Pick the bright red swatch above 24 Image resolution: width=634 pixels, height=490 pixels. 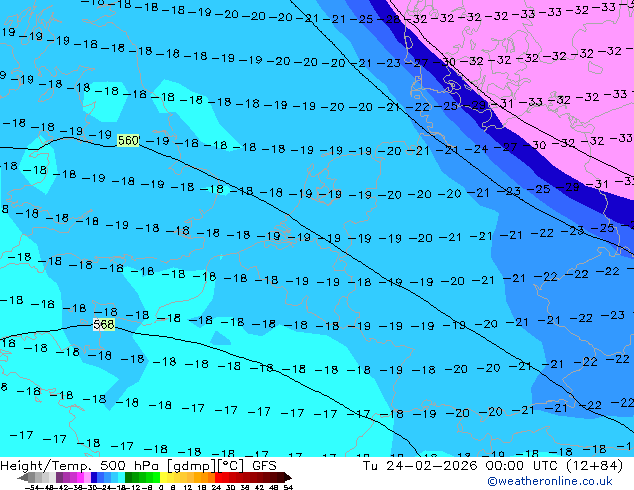[218, 477]
